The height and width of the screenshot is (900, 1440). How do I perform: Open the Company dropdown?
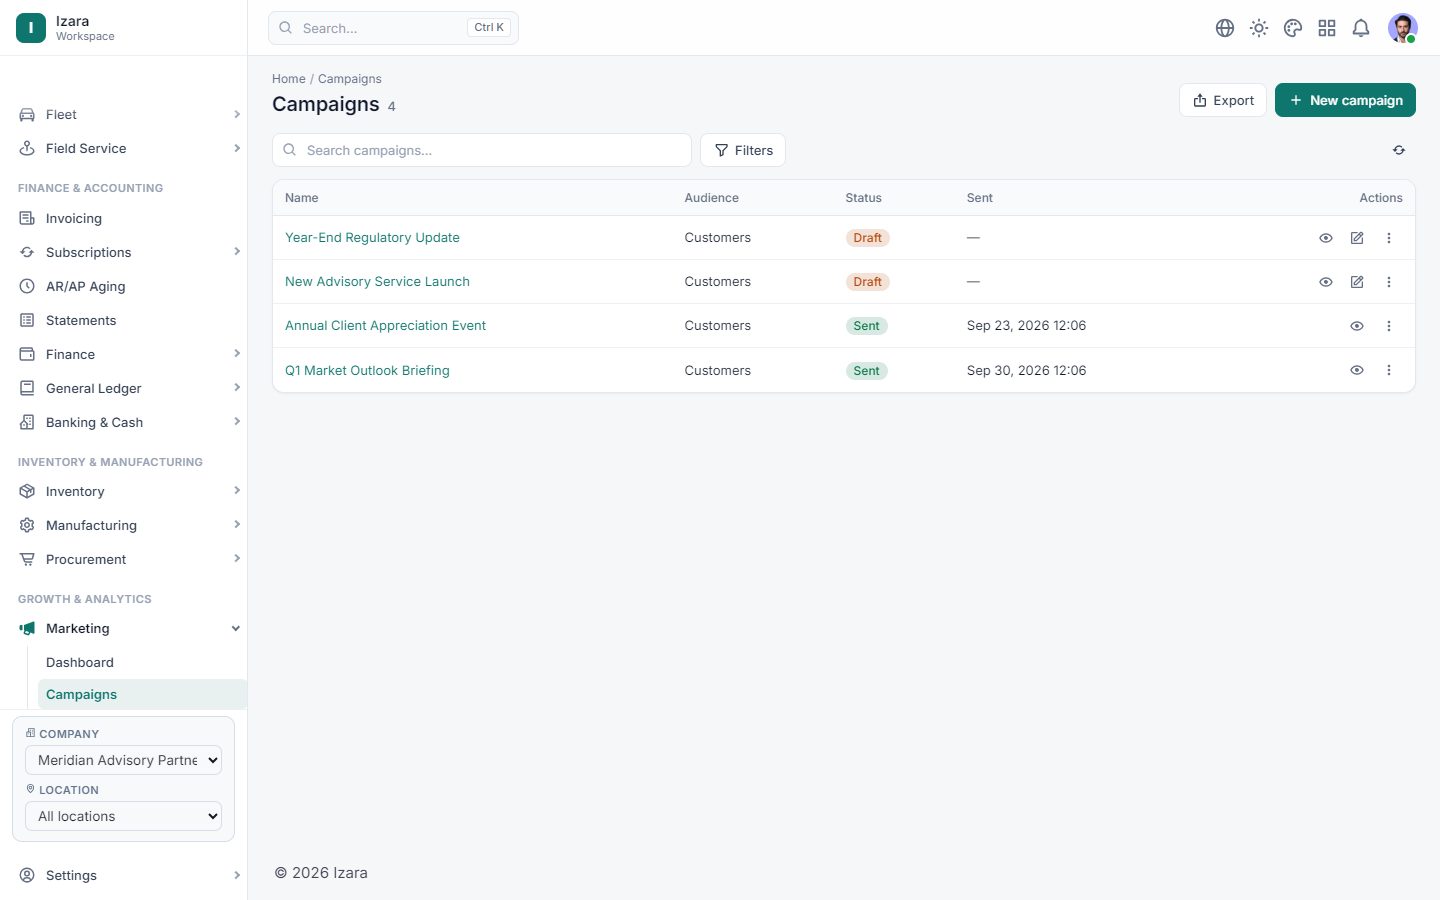(123, 760)
